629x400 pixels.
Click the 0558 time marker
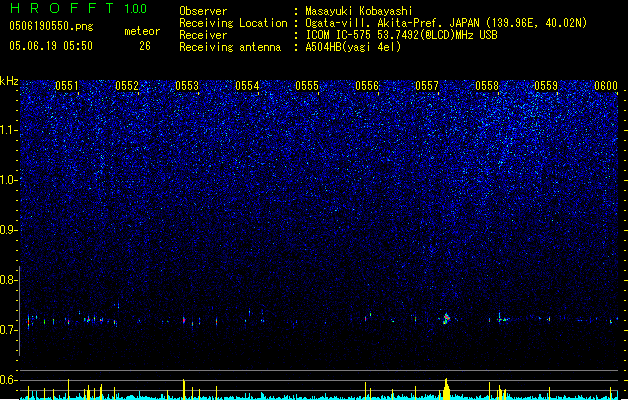point(487,86)
